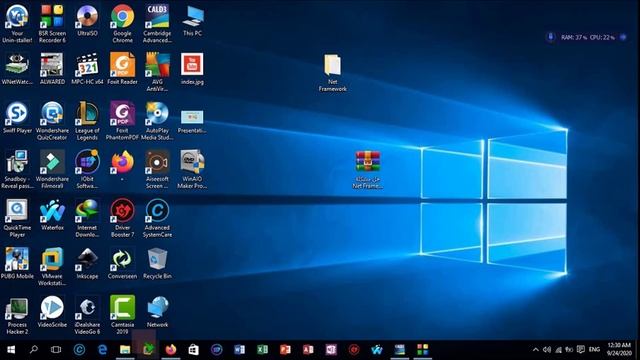
Task: Open File Explorer from the taskbar
Action: pyautogui.click(x=125, y=350)
